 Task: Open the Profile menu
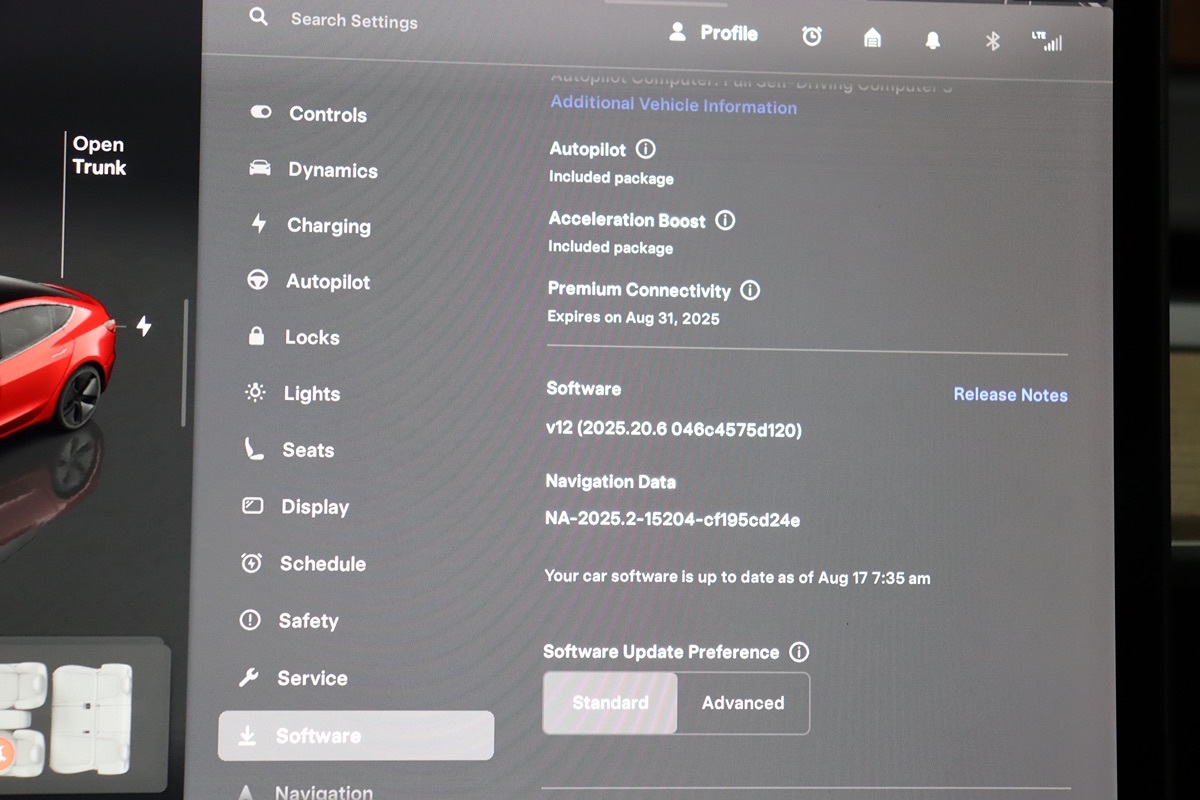pyautogui.click(x=714, y=33)
